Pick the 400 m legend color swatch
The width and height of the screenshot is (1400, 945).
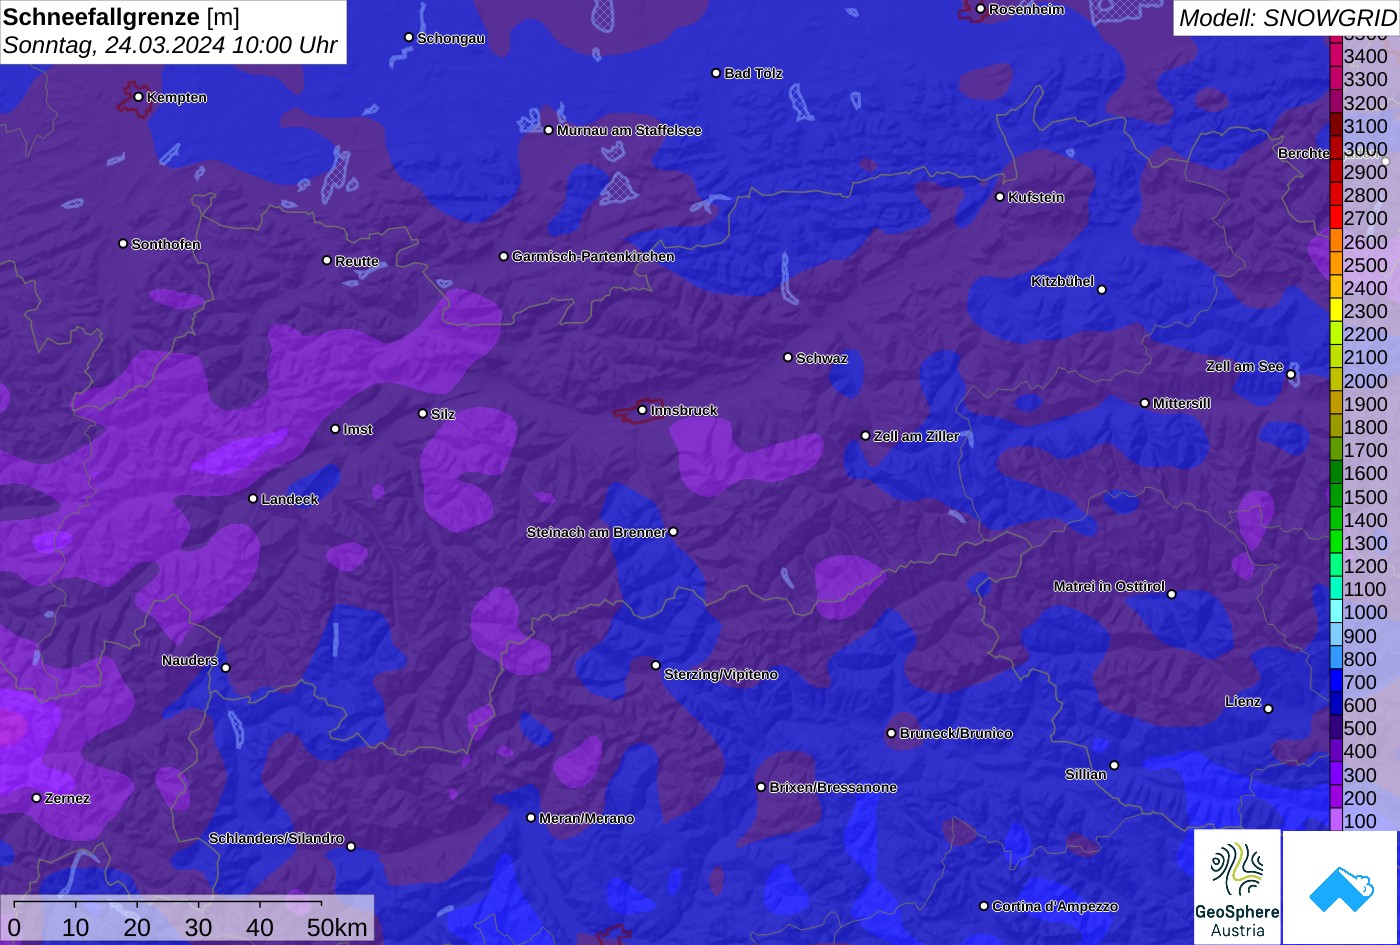pos(1336,751)
